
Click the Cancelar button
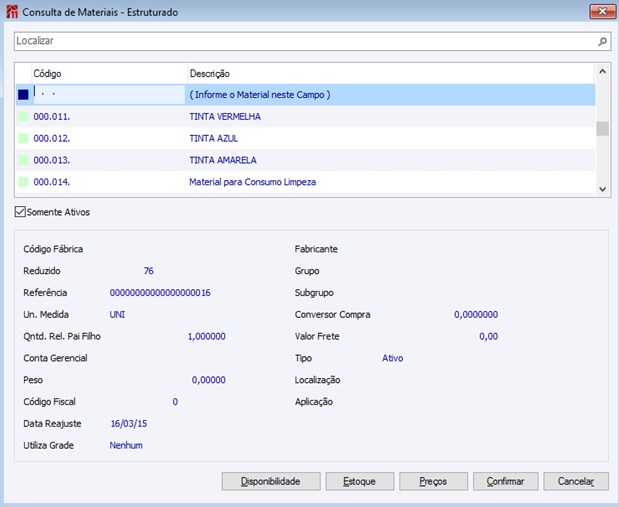pyautogui.click(x=576, y=481)
